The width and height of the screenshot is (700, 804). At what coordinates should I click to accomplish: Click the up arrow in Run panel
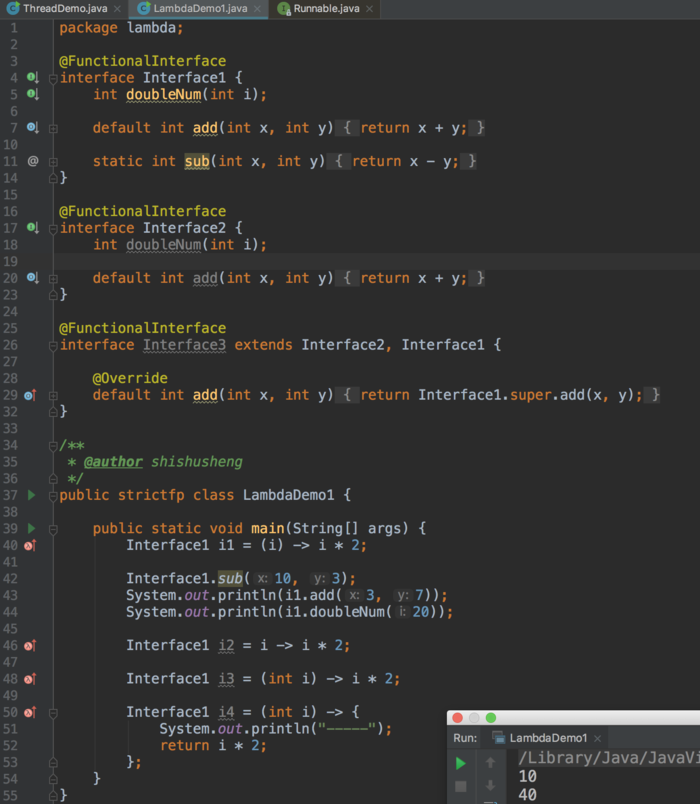click(x=490, y=763)
